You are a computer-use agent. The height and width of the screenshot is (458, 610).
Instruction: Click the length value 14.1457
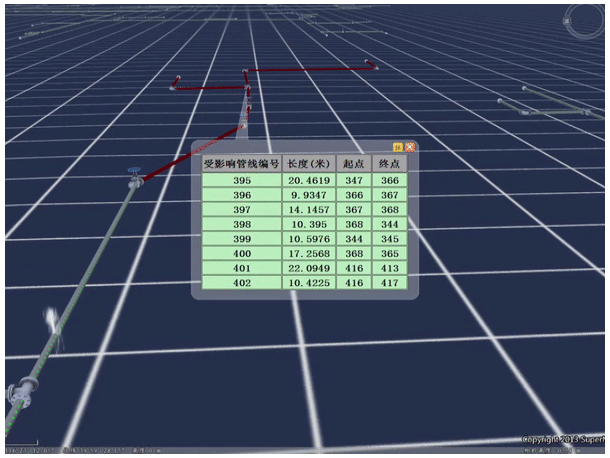[x=309, y=210]
